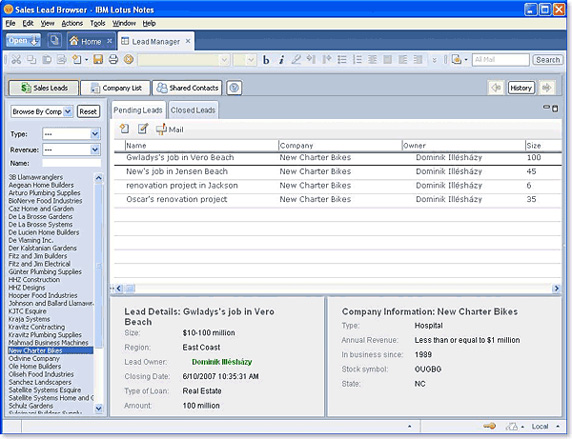The image size is (572, 439).
Task: Open the Browse By Comp dropdown
Action: pyautogui.click(x=42, y=112)
